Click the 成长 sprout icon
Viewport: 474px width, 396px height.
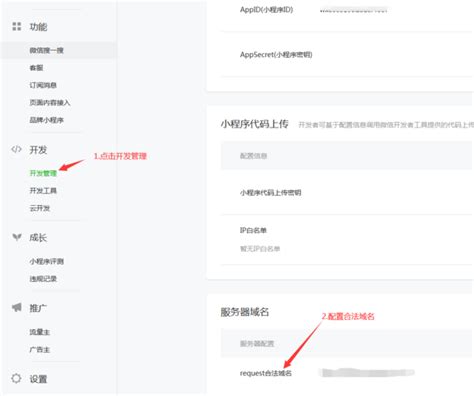[17, 237]
